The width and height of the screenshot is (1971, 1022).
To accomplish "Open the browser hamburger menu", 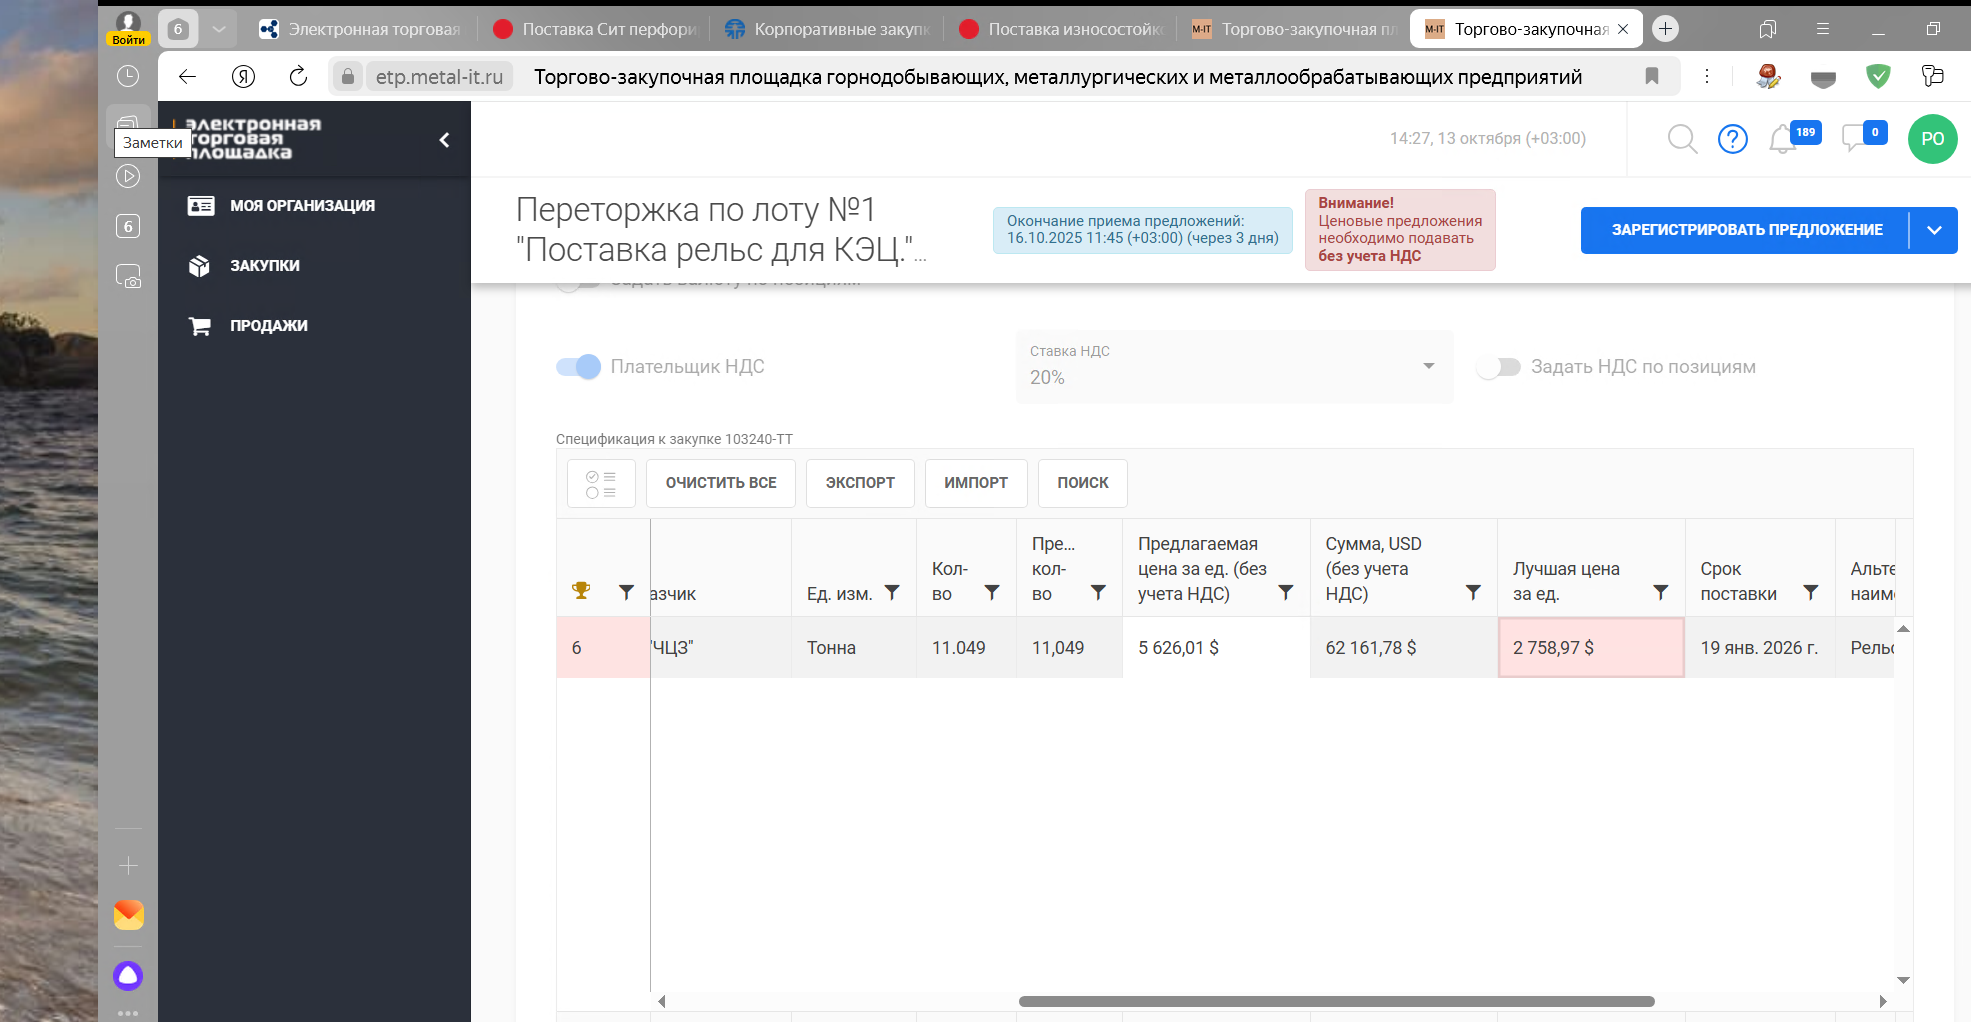I will click(x=1823, y=29).
